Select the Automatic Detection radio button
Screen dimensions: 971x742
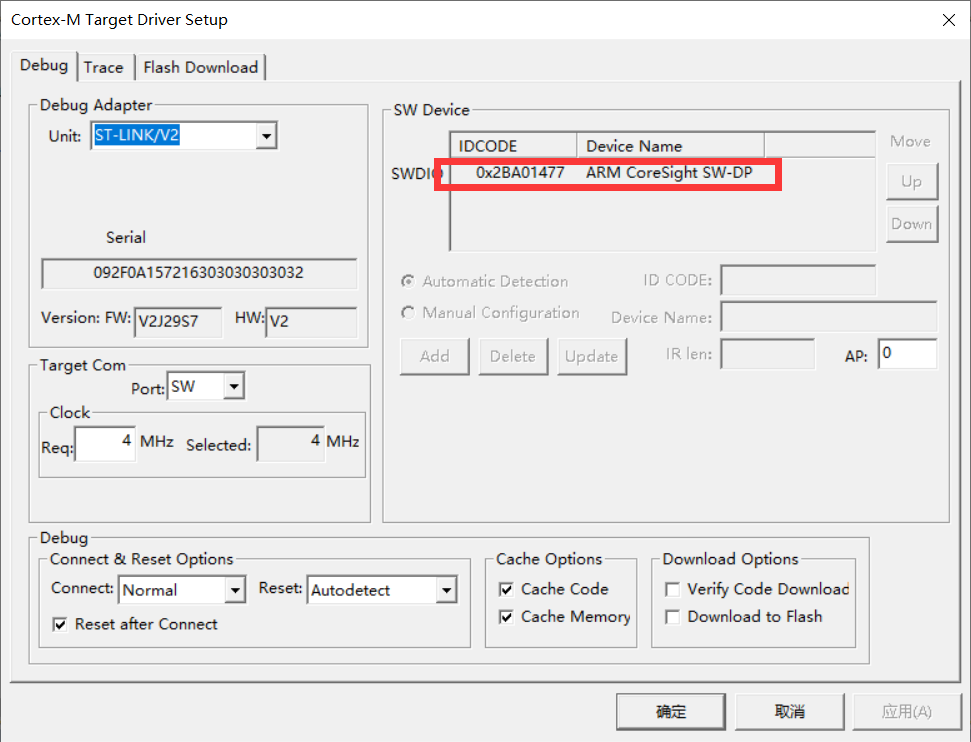tap(407, 281)
